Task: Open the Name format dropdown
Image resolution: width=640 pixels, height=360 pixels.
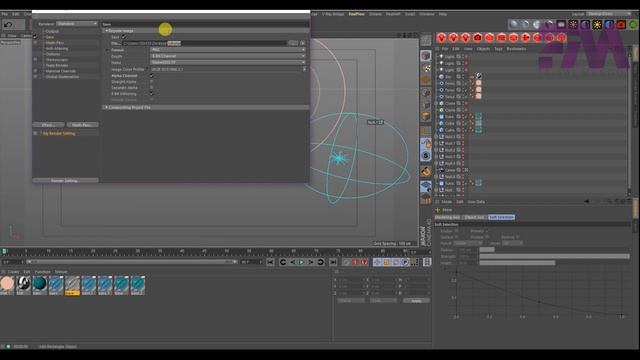Action: 227,62
